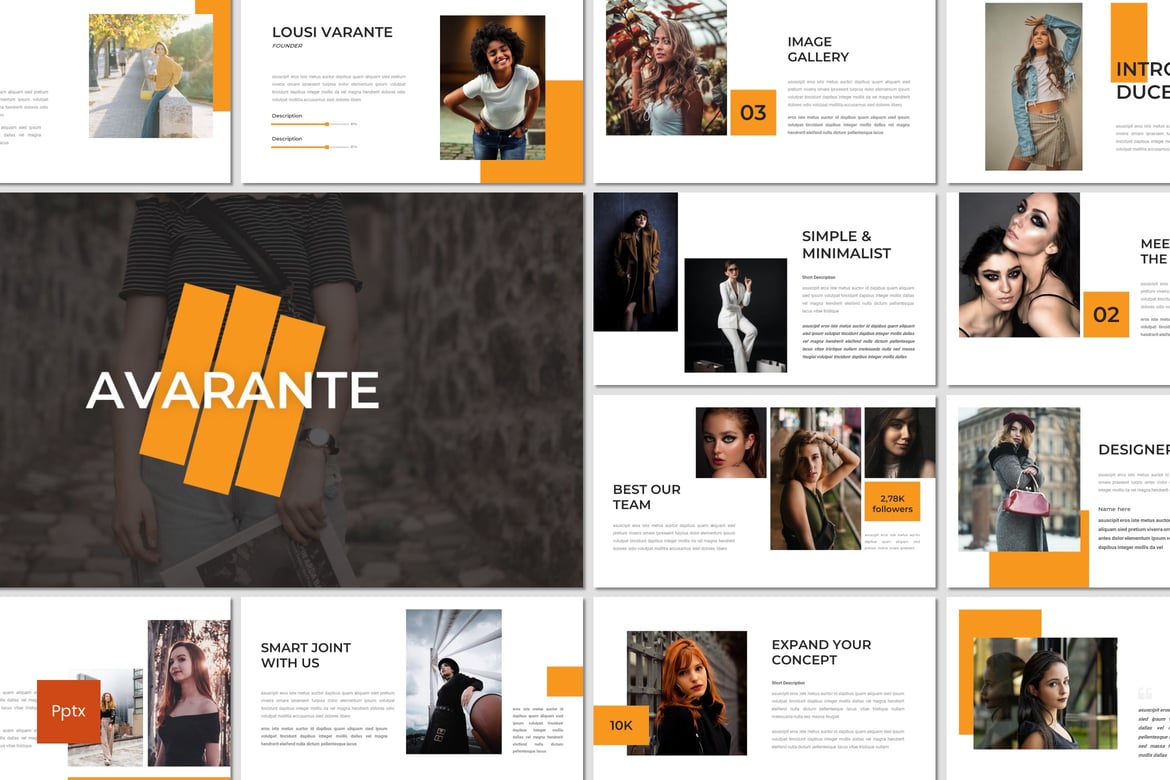Click Short Description under EXPAND YOUR CONCEPT
The width and height of the screenshot is (1170, 780).
click(788, 683)
